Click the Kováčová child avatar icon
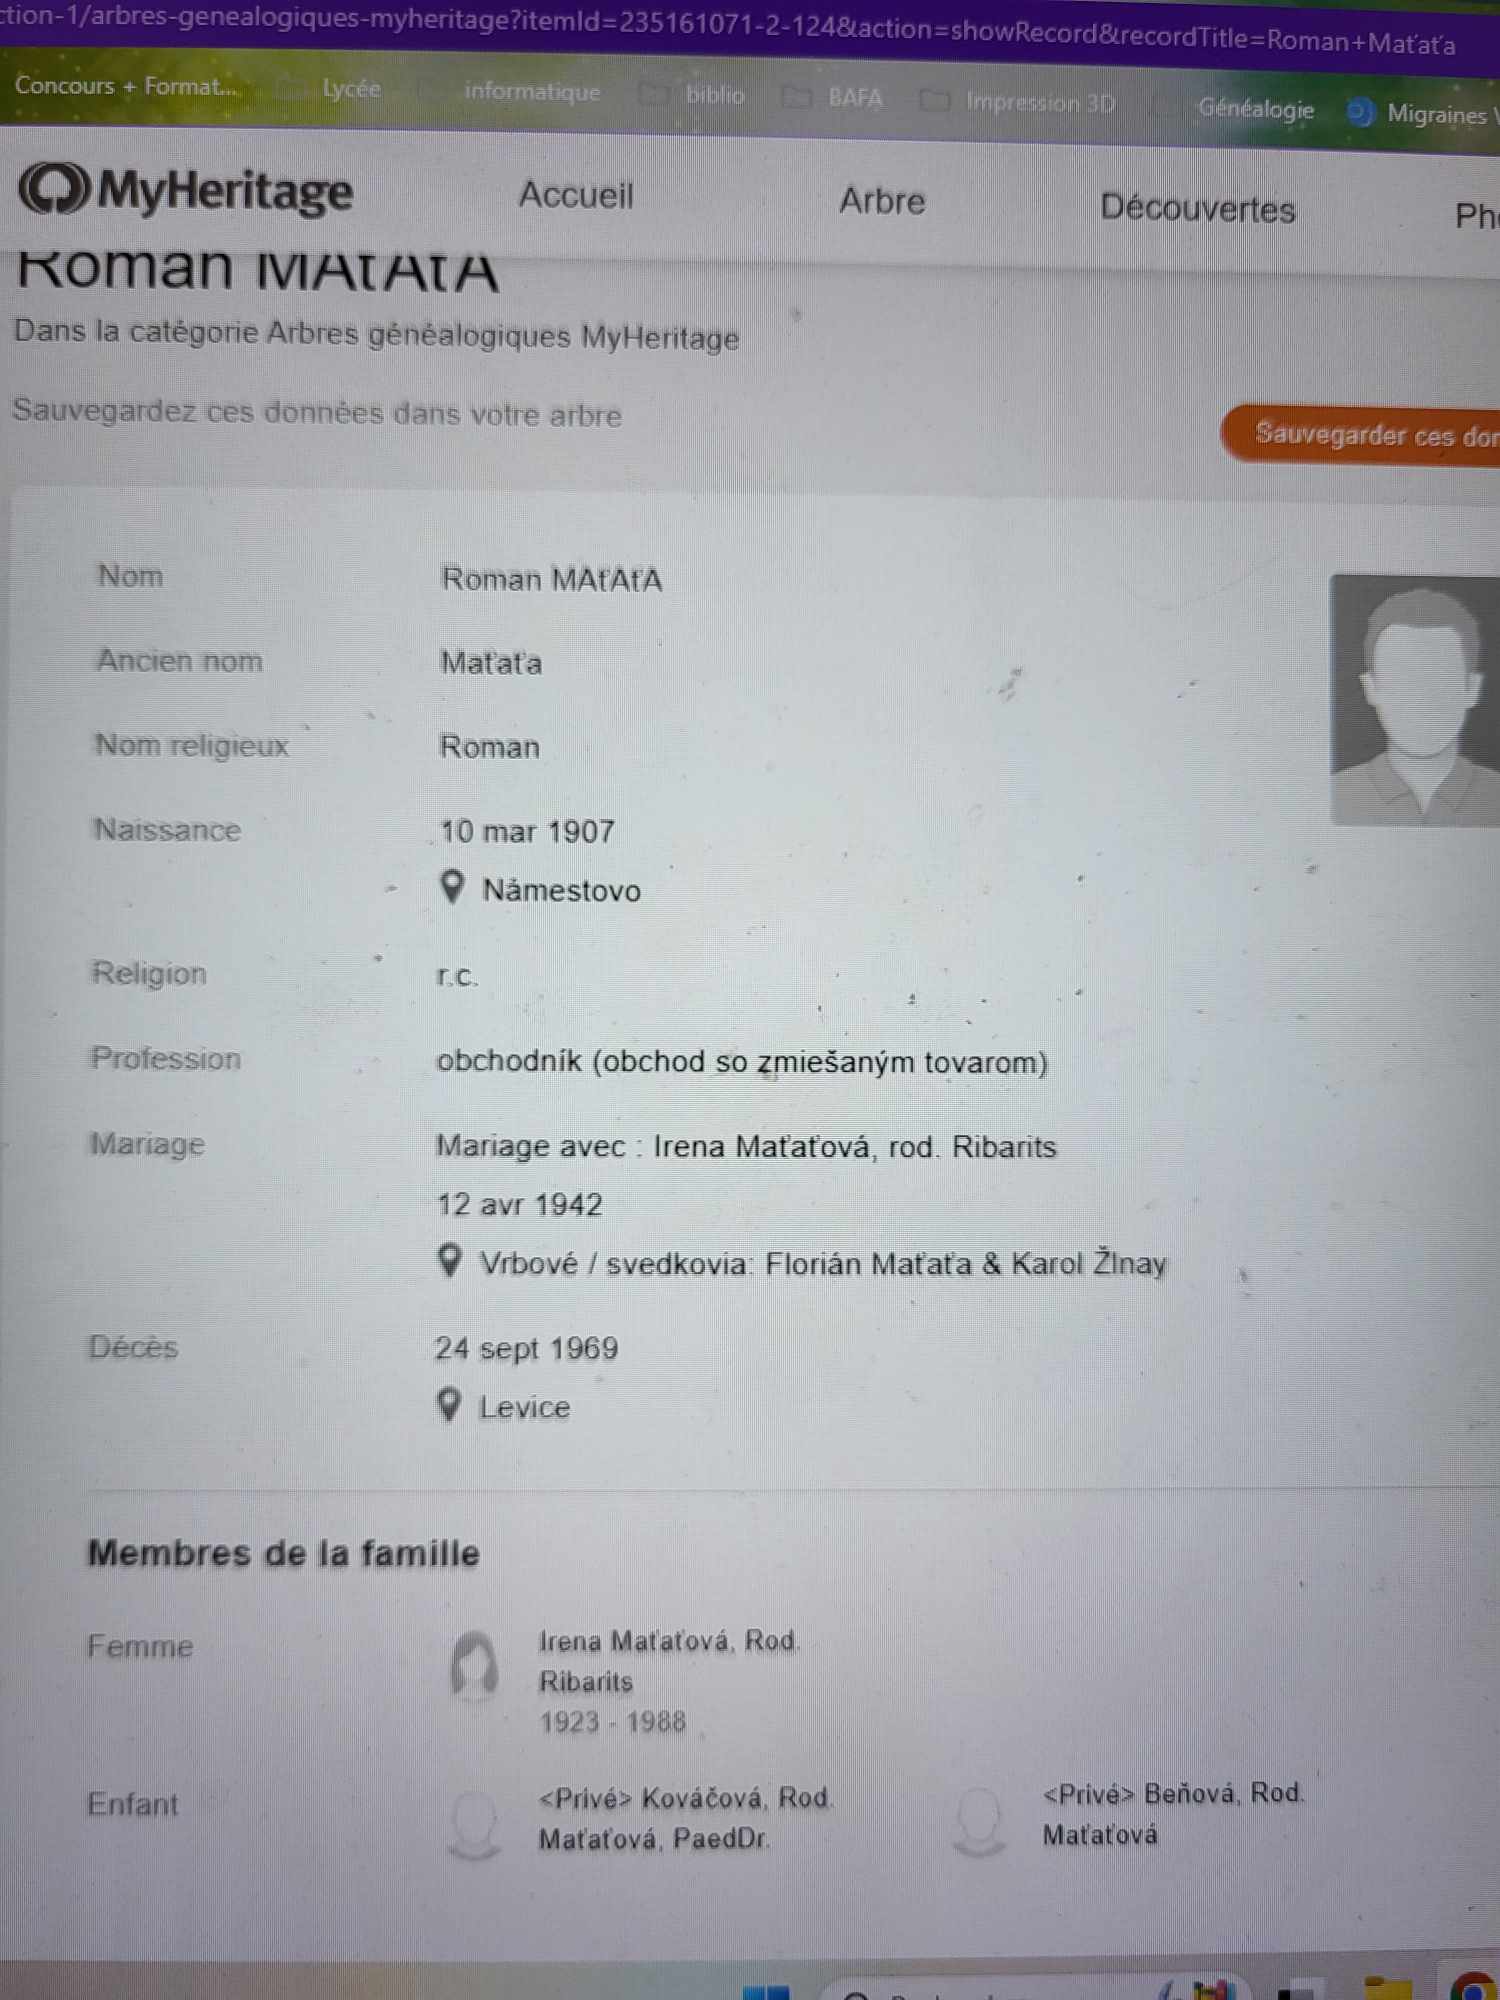Image resolution: width=1500 pixels, height=2000 pixels. 474,1824
